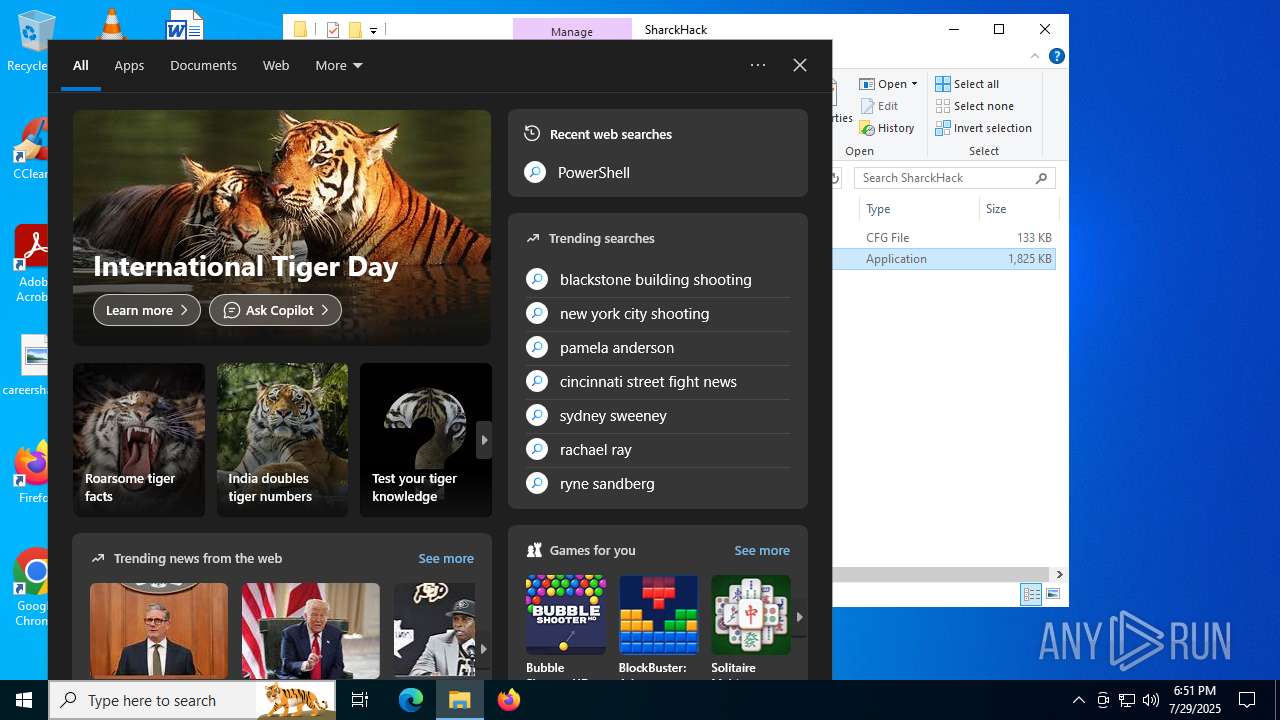The height and width of the screenshot is (720, 1280).
Task: Open the Solitaire Mahjong game tile
Action: [751, 627]
